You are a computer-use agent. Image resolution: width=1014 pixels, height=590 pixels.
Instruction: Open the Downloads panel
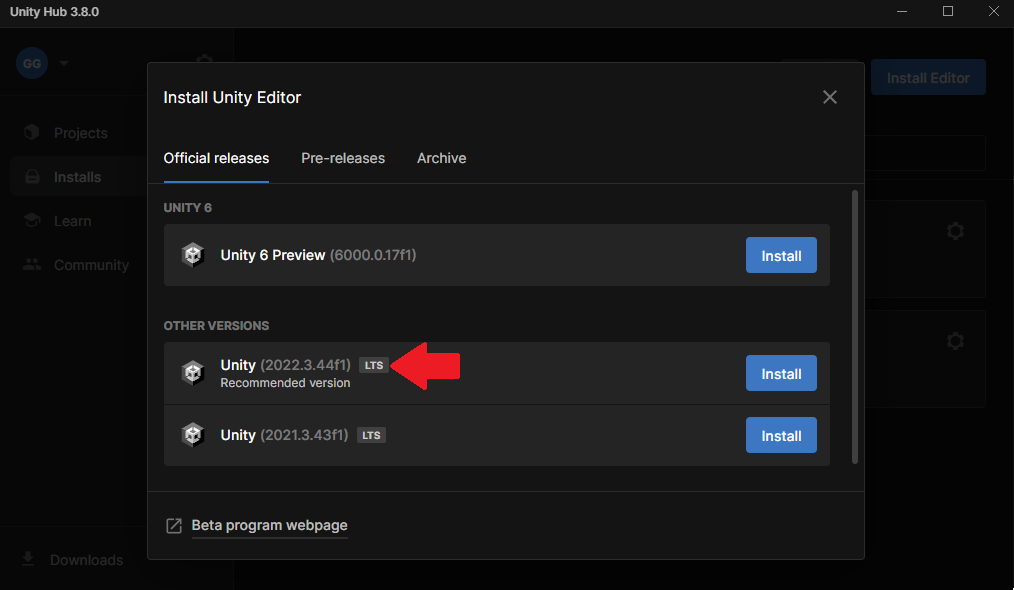pos(86,560)
